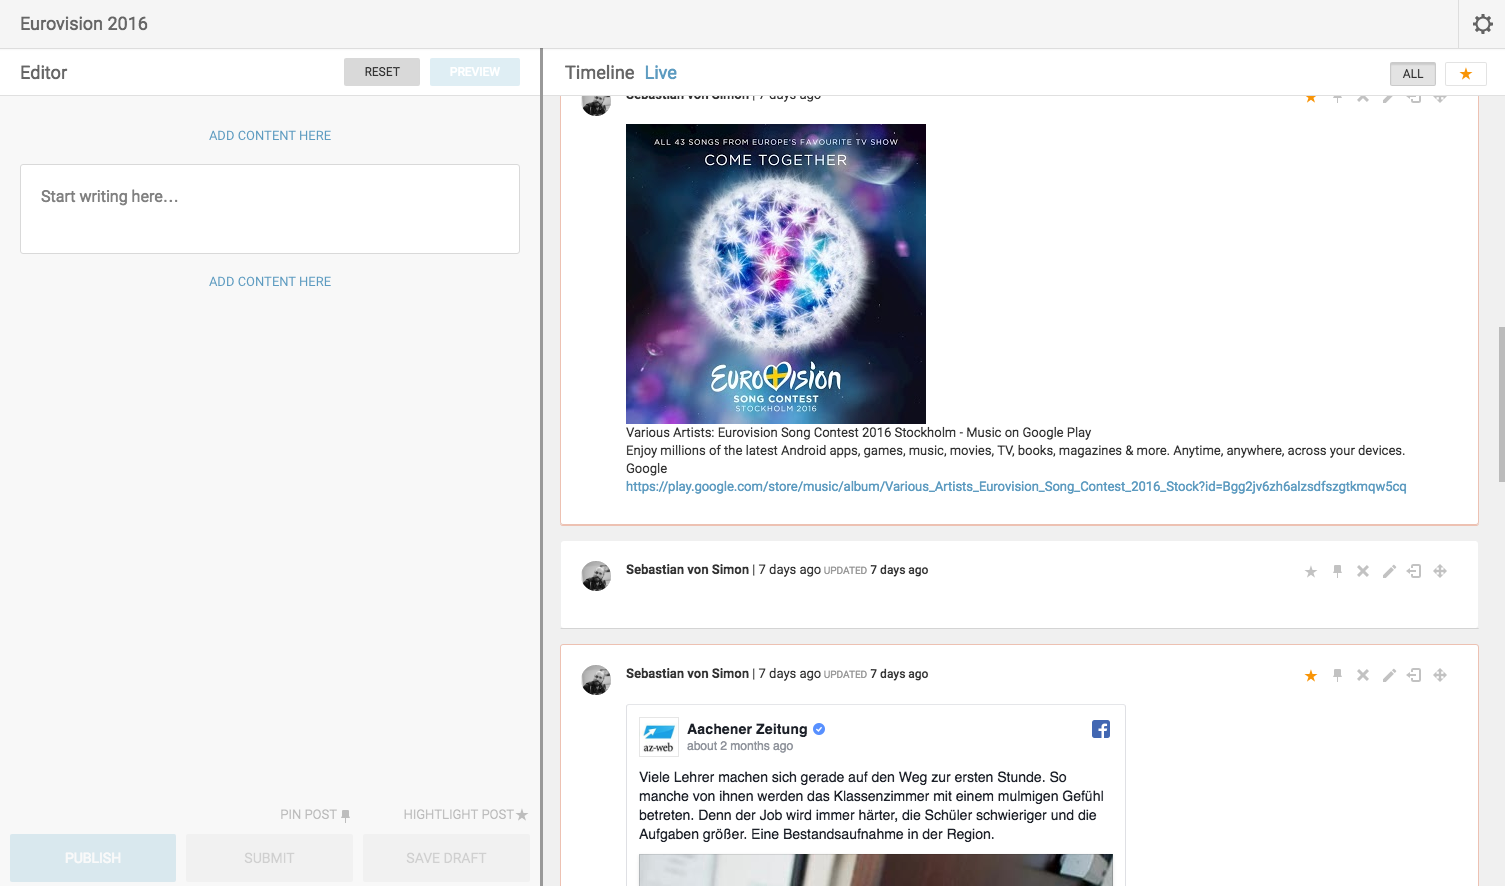Click the az-web page logo
1505x886 pixels.
point(659,737)
